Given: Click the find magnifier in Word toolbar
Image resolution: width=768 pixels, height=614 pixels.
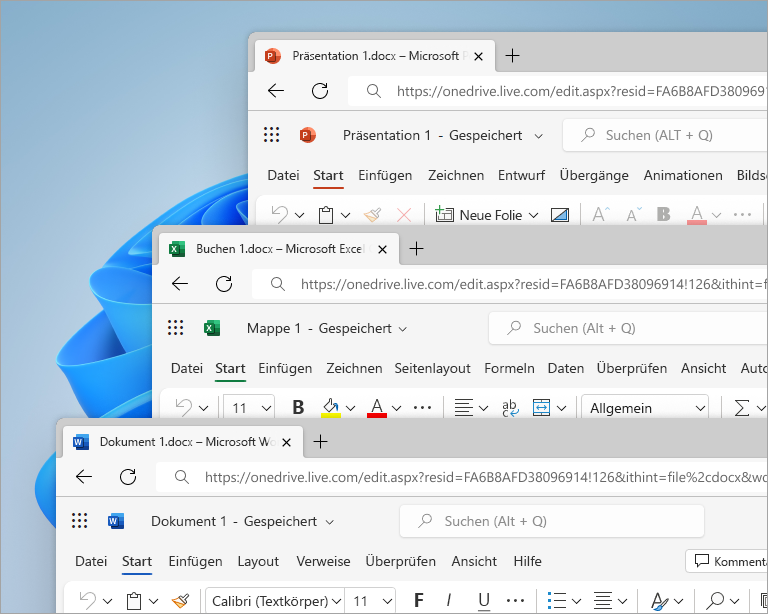Looking at the screenshot, I should pos(716,600).
